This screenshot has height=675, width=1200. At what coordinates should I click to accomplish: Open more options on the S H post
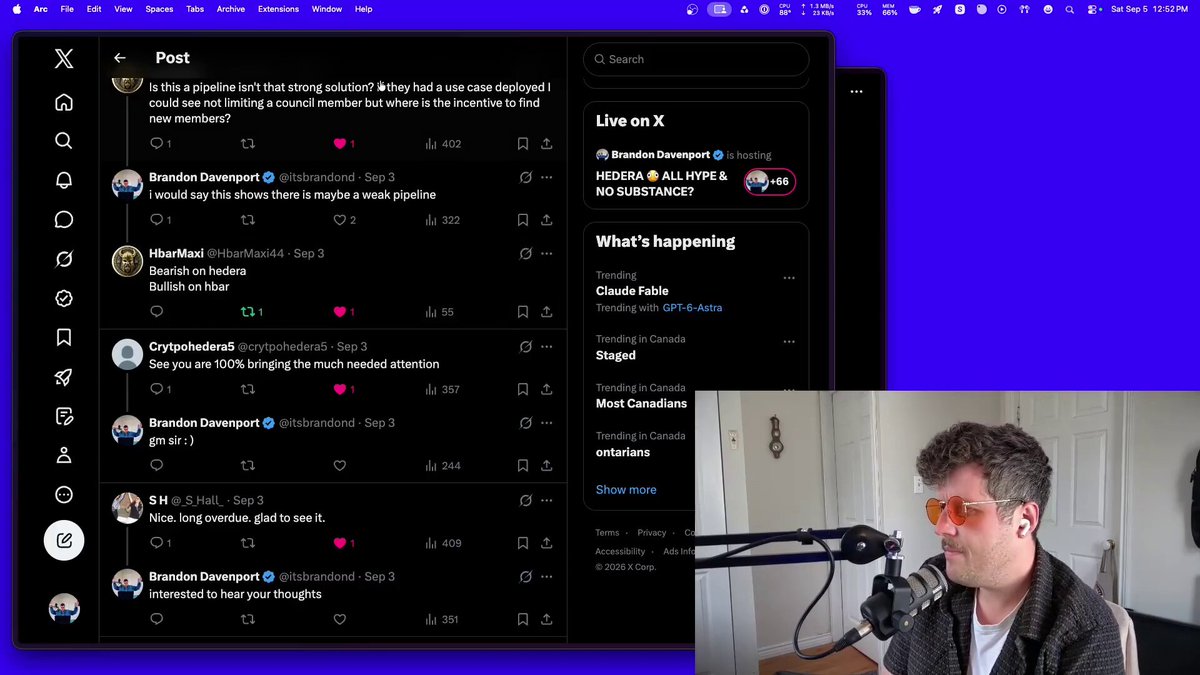(546, 500)
